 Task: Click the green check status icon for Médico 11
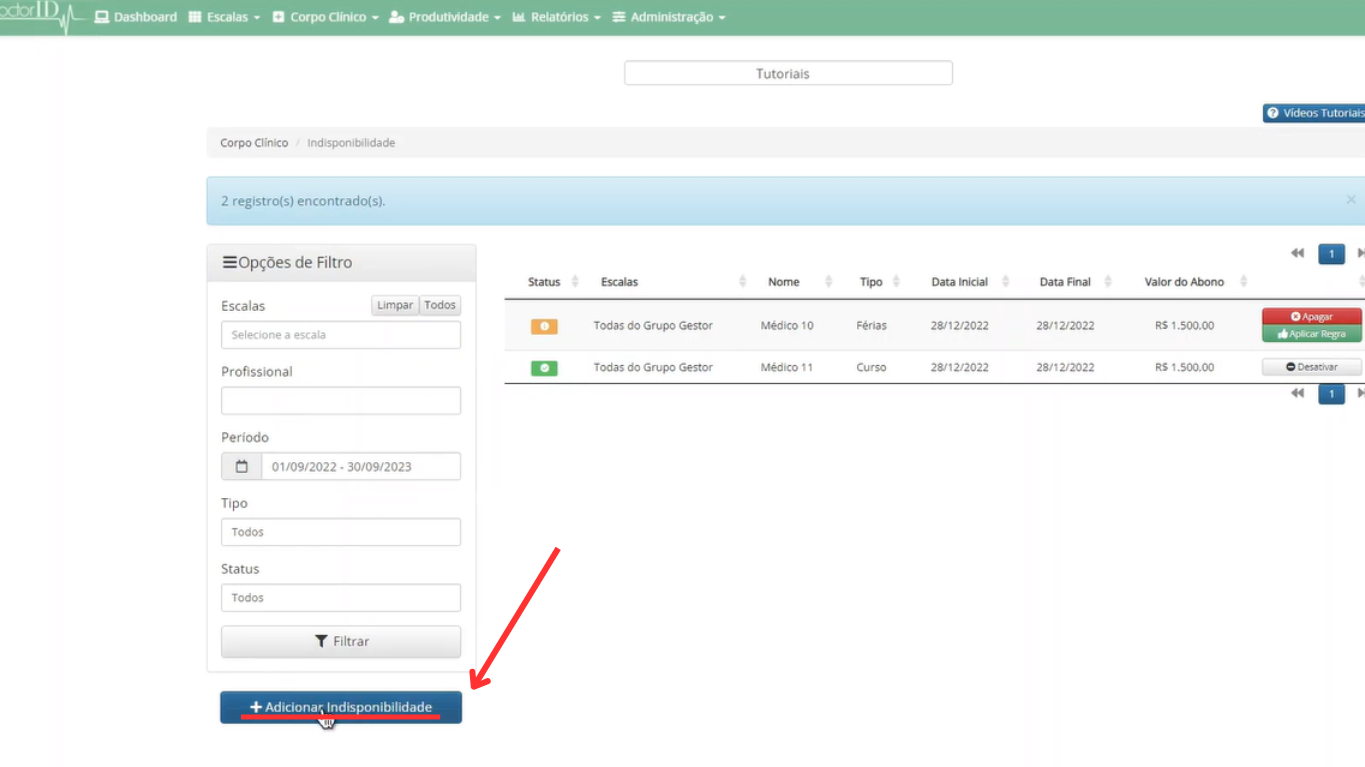(544, 368)
